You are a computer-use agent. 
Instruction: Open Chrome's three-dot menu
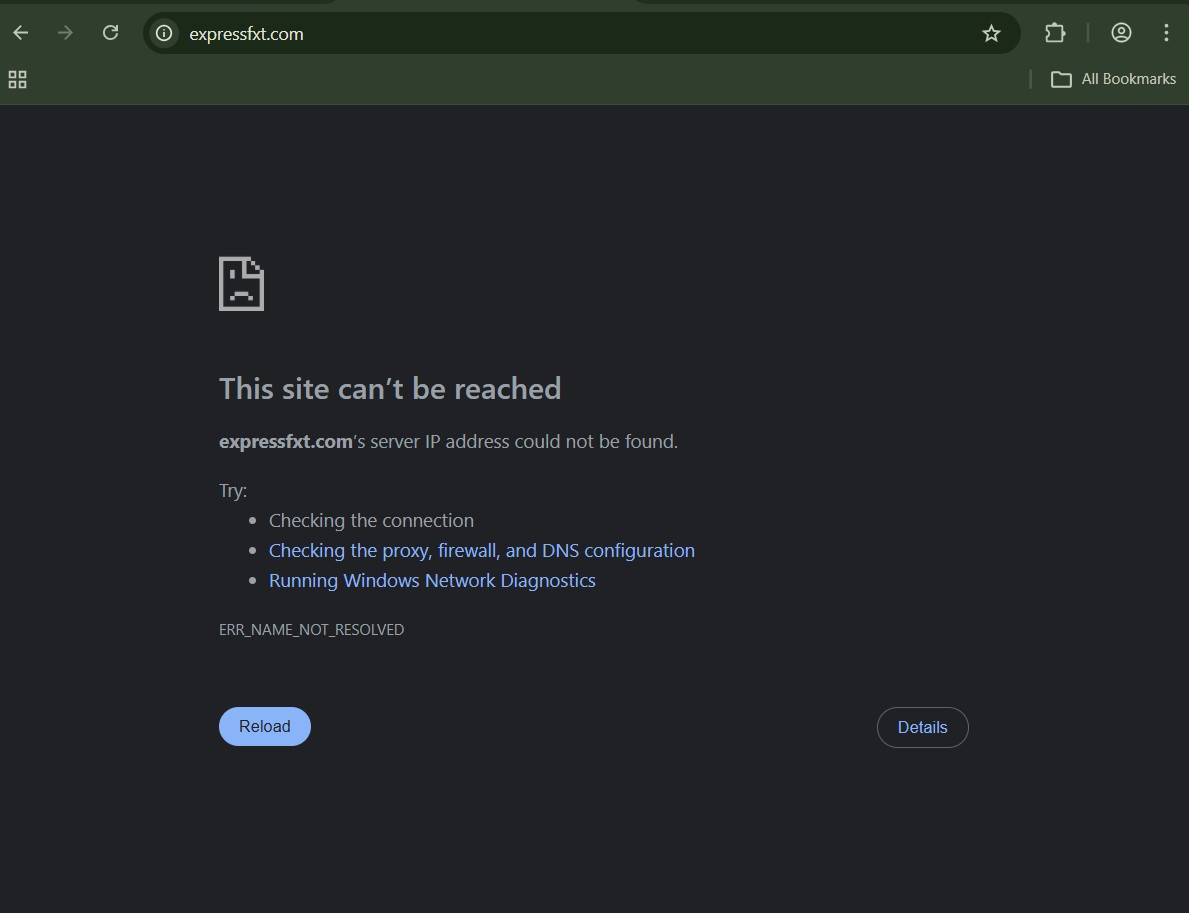[1166, 33]
